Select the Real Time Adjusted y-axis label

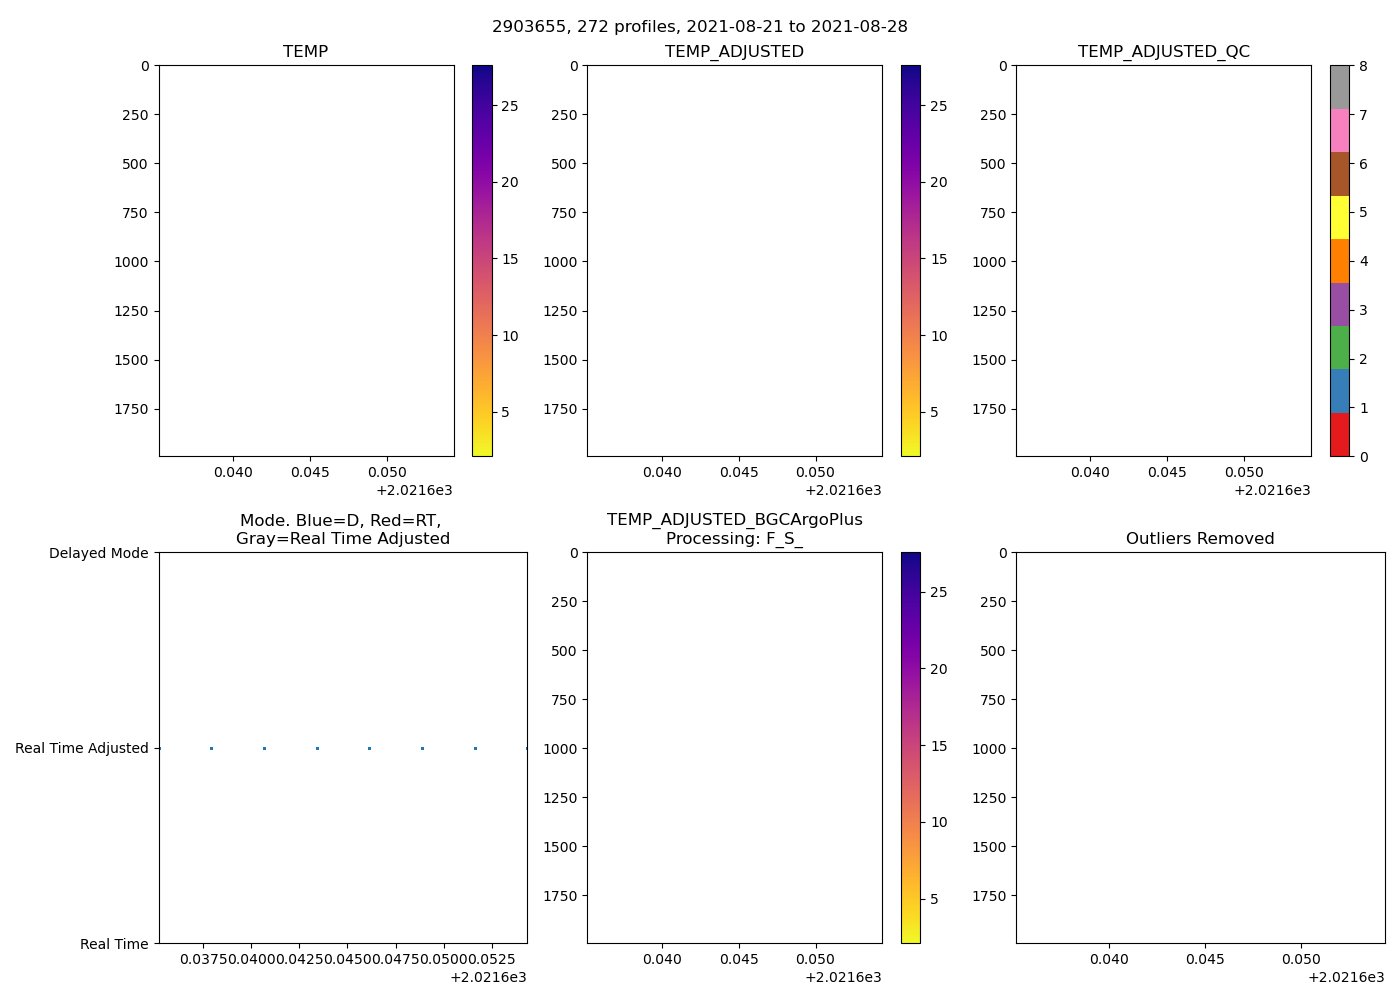(x=82, y=748)
